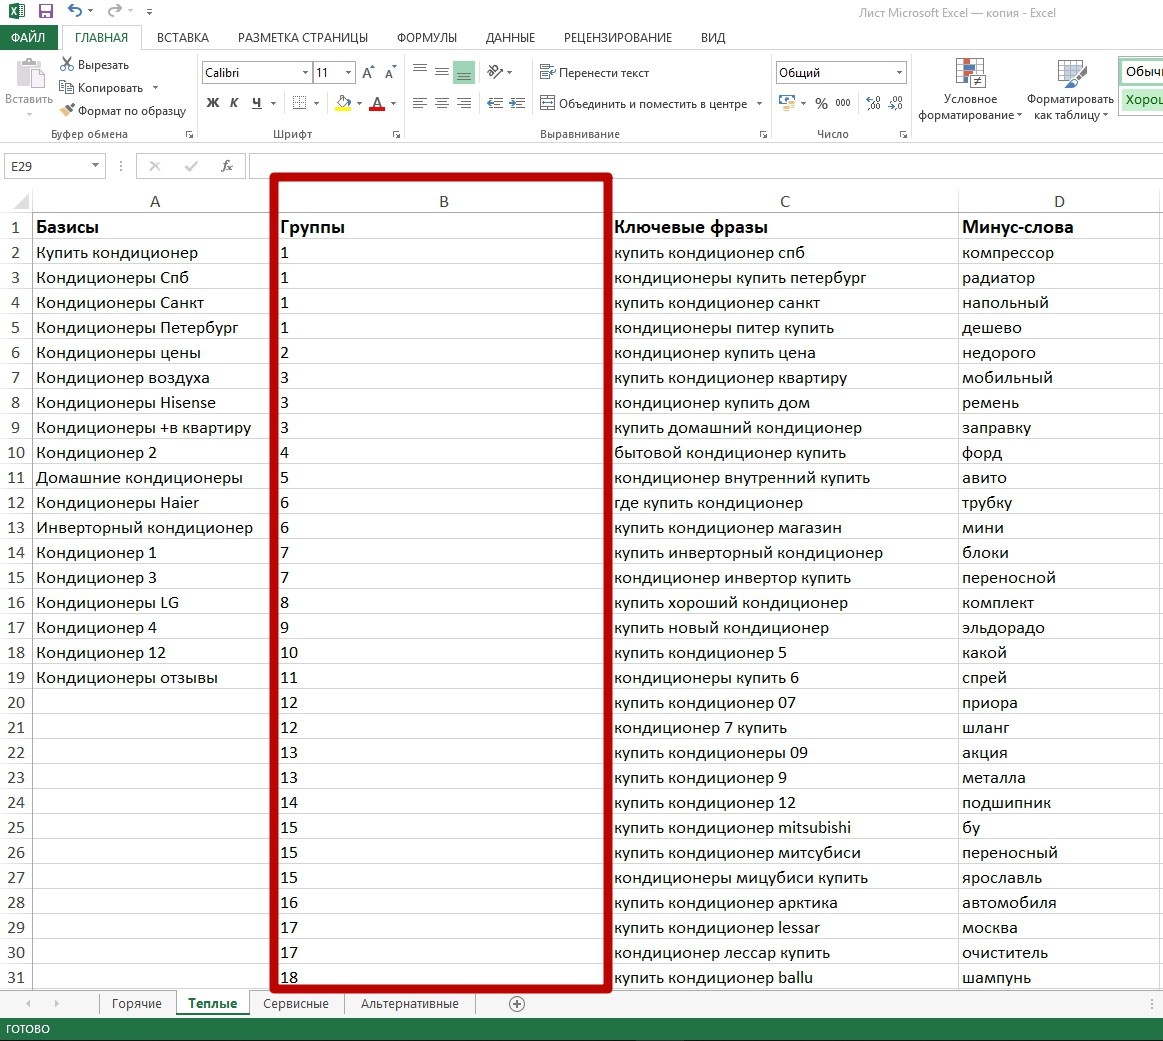Viewport: 1163px width, 1041px height.
Task: Toggle italic formatting (К)
Action: click(x=234, y=102)
